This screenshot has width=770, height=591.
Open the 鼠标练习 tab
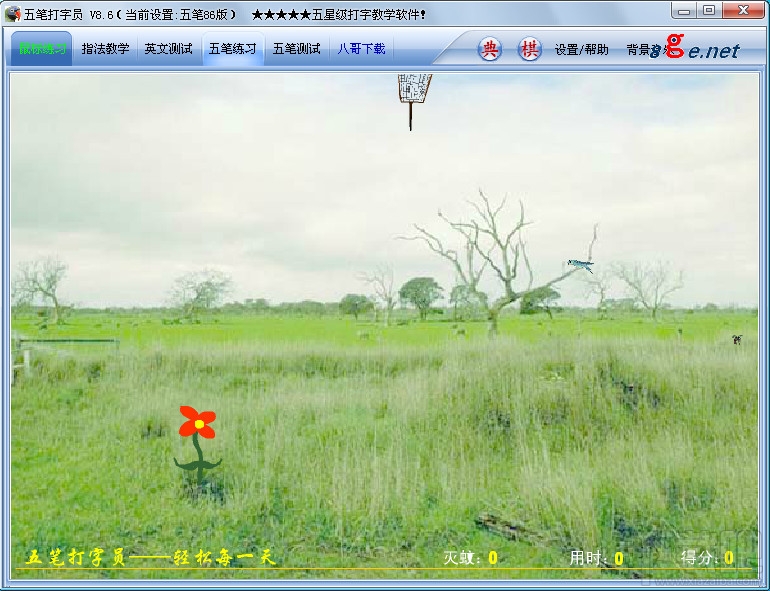[x=42, y=49]
